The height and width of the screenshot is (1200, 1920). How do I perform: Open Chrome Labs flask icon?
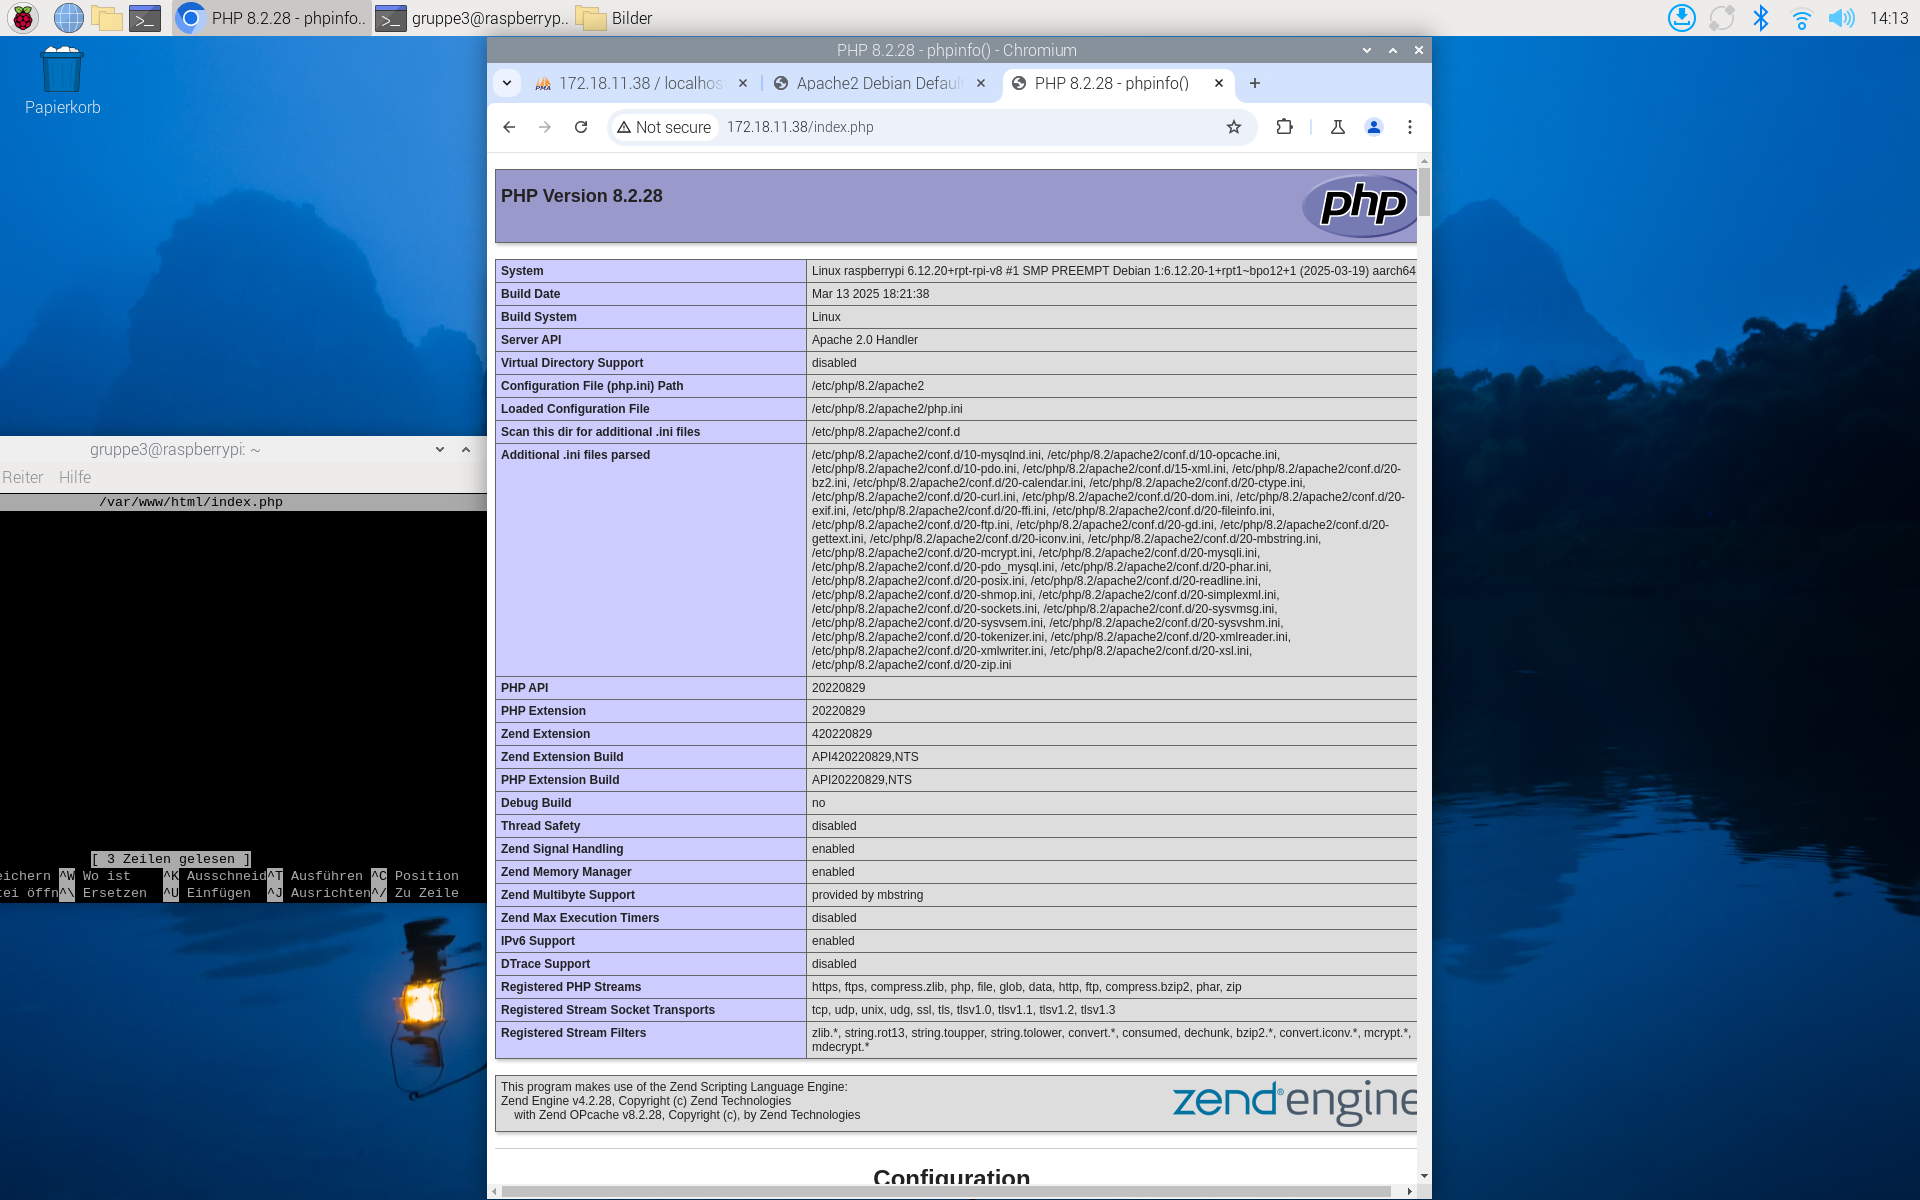click(x=1337, y=127)
